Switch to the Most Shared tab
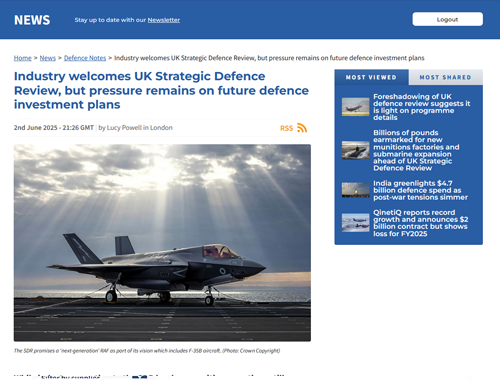500x380 pixels. point(446,77)
